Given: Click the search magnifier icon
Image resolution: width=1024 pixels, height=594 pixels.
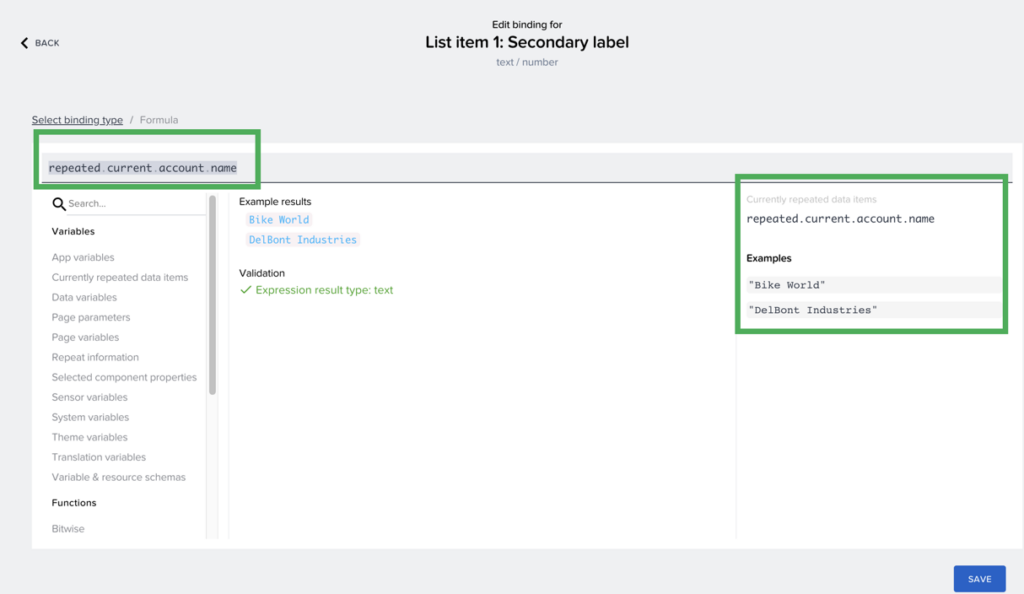Looking at the screenshot, I should 59,204.
